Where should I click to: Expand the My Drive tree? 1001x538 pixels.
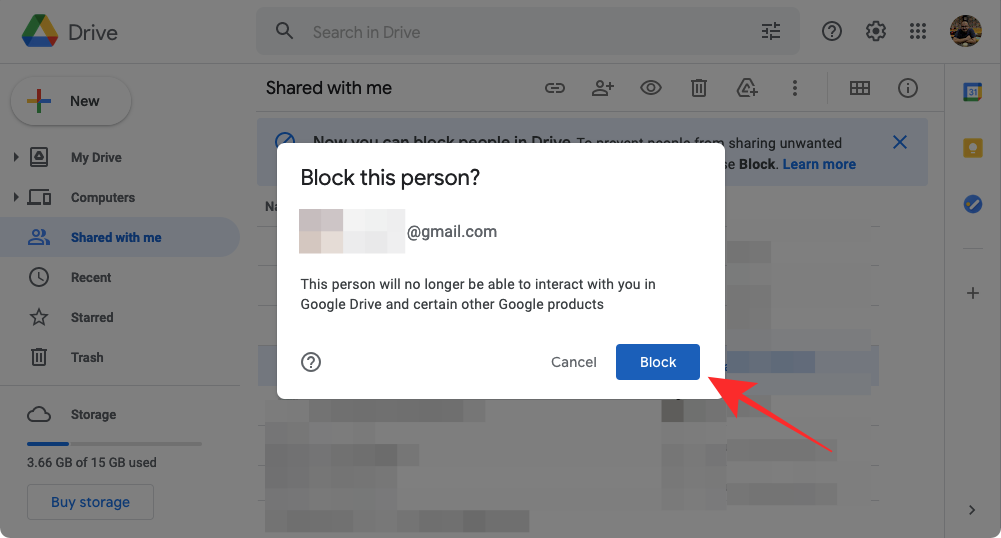(15, 157)
